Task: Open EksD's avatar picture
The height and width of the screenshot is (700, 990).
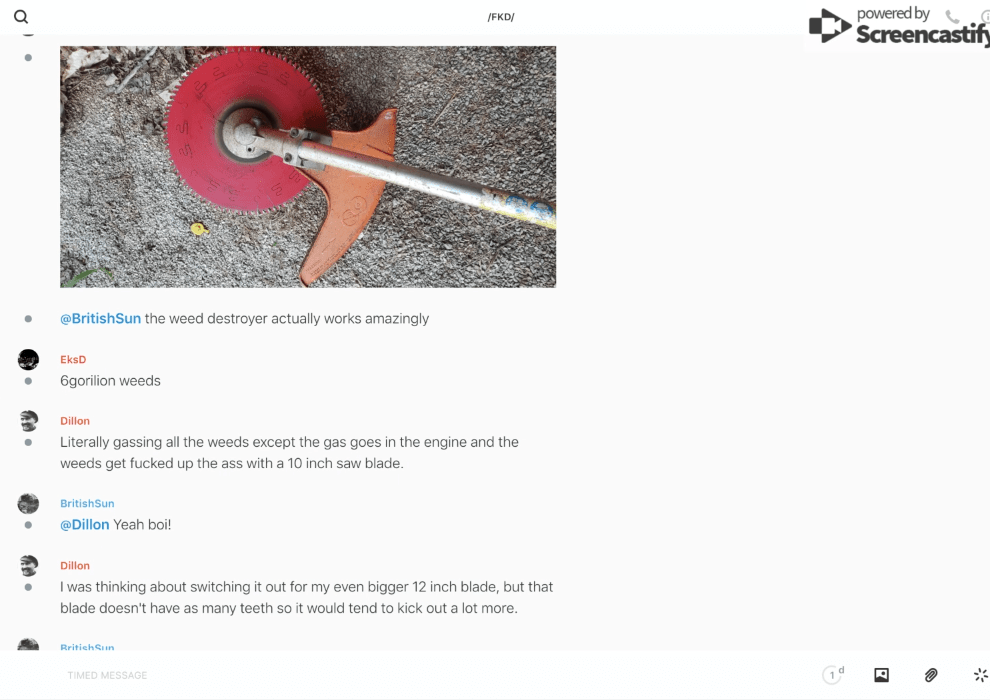Action: point(28,359)
